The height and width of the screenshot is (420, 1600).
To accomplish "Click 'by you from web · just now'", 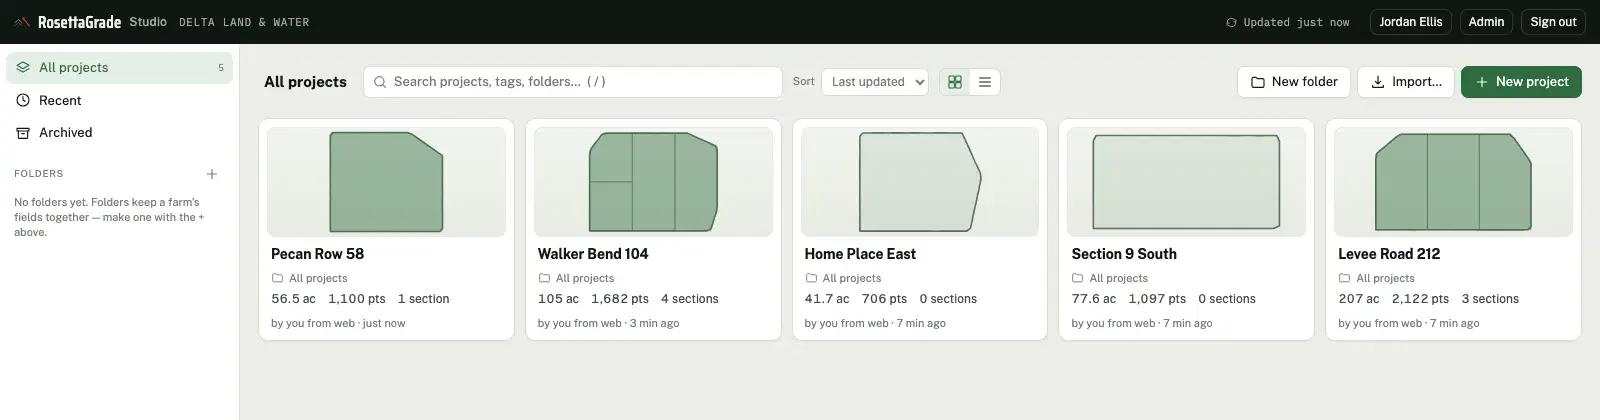I will pos(338,323).
